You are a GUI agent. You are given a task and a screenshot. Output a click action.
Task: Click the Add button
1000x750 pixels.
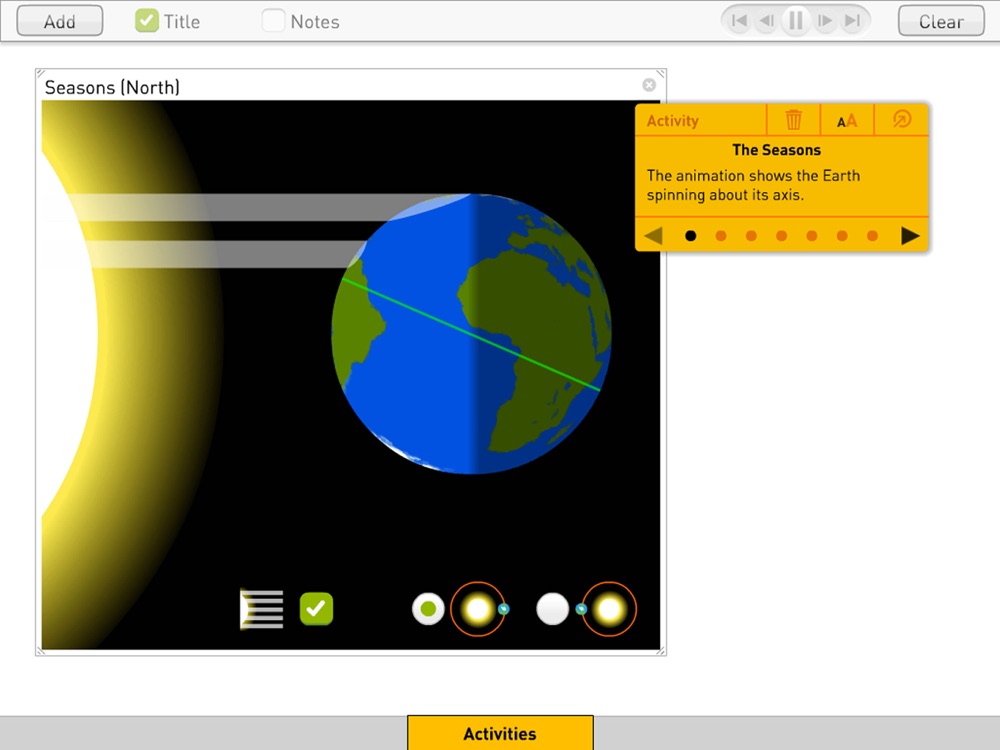(60, 21)
